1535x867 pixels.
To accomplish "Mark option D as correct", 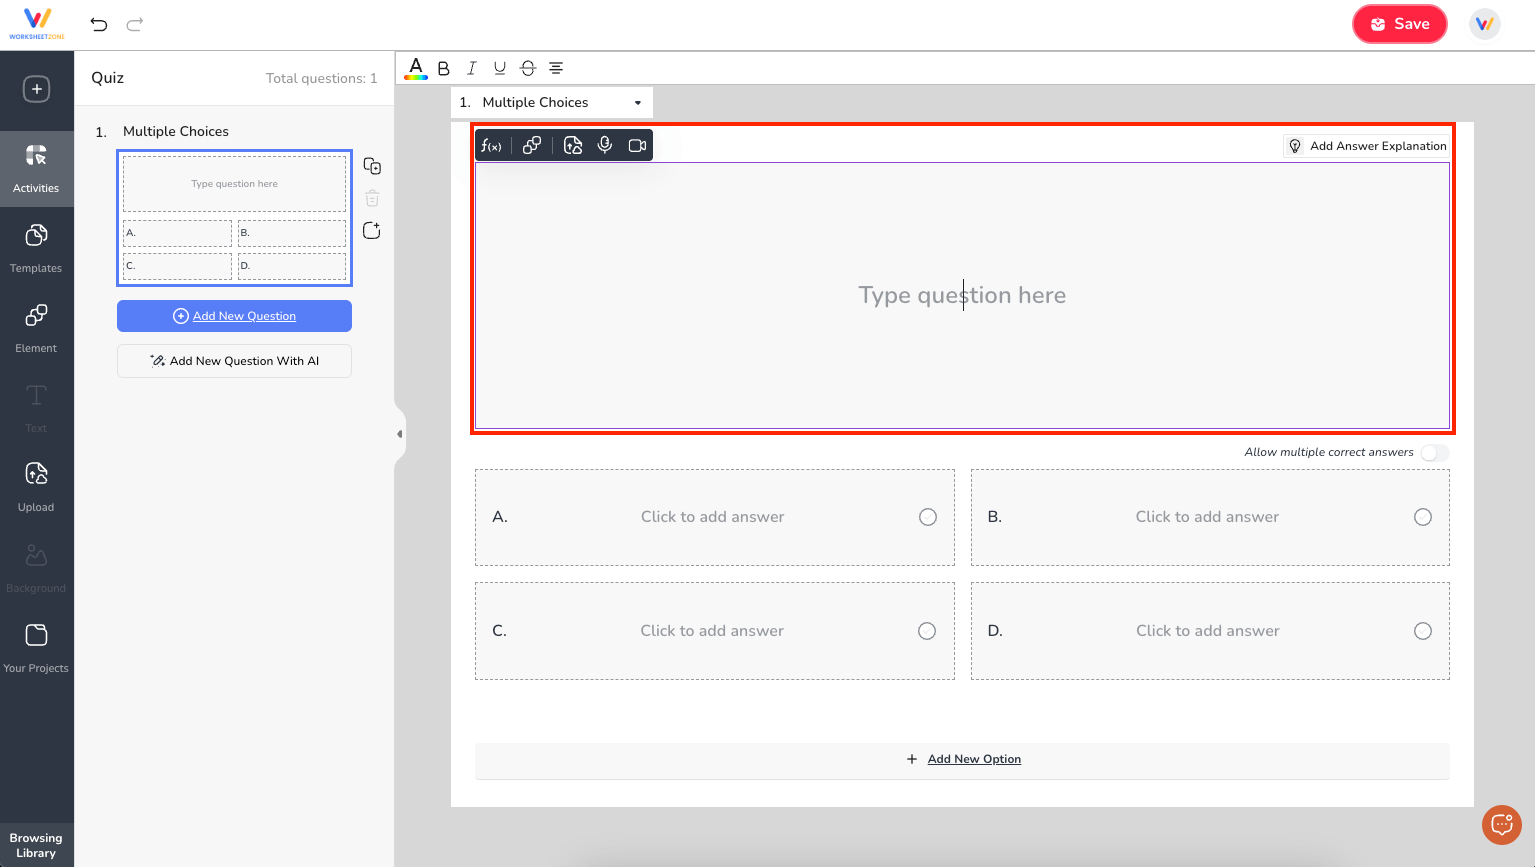I will coord(1423,631).
